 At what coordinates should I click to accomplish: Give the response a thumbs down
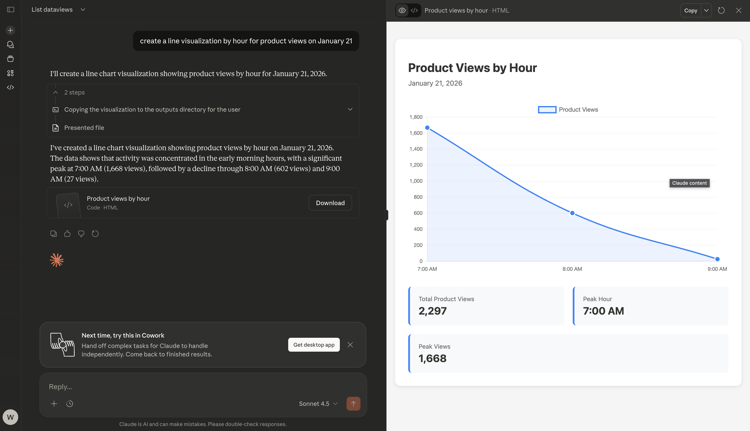[x=82, y=234]
